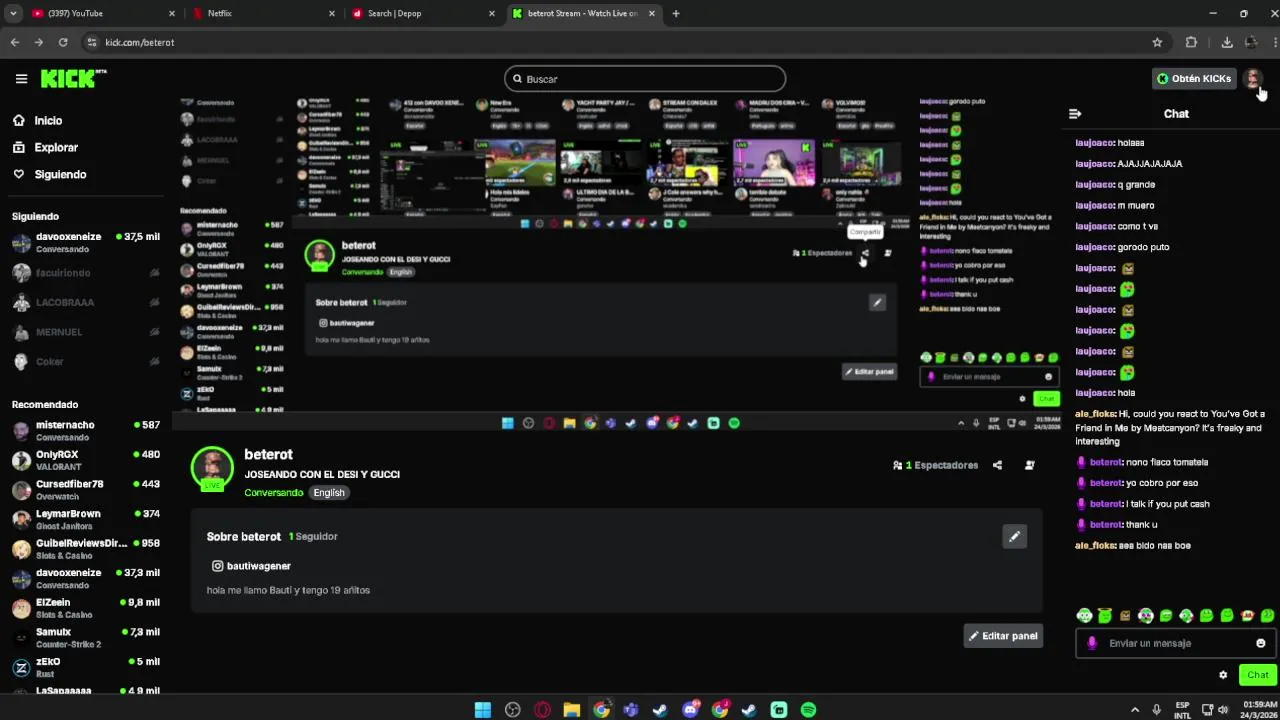Open OnlyRGX in the Recomendado list

click(x=85, y=461)
